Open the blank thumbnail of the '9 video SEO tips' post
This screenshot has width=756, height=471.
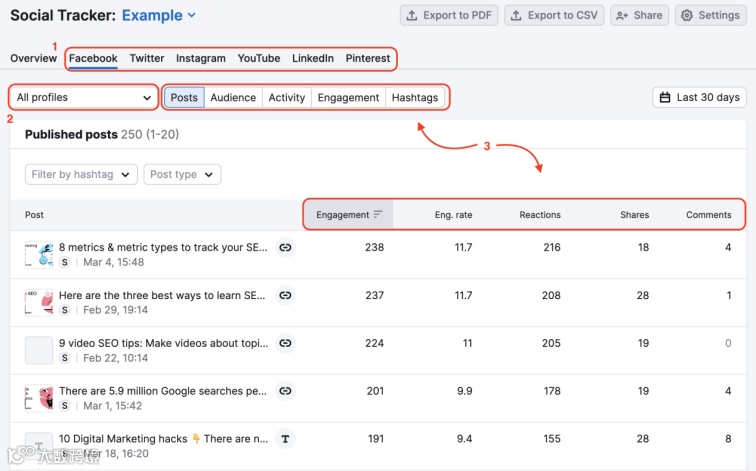39,350
